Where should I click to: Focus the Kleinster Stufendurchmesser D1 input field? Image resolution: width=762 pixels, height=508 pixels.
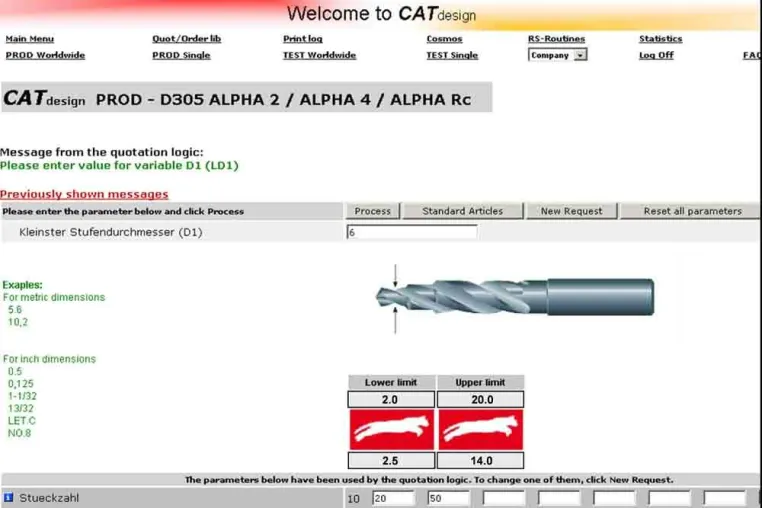tap(412, 232)
